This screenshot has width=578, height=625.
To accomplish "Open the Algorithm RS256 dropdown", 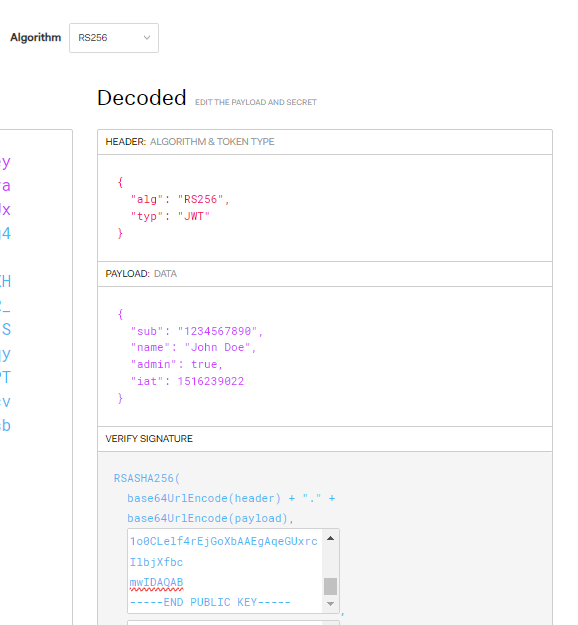I will [114, 38].
